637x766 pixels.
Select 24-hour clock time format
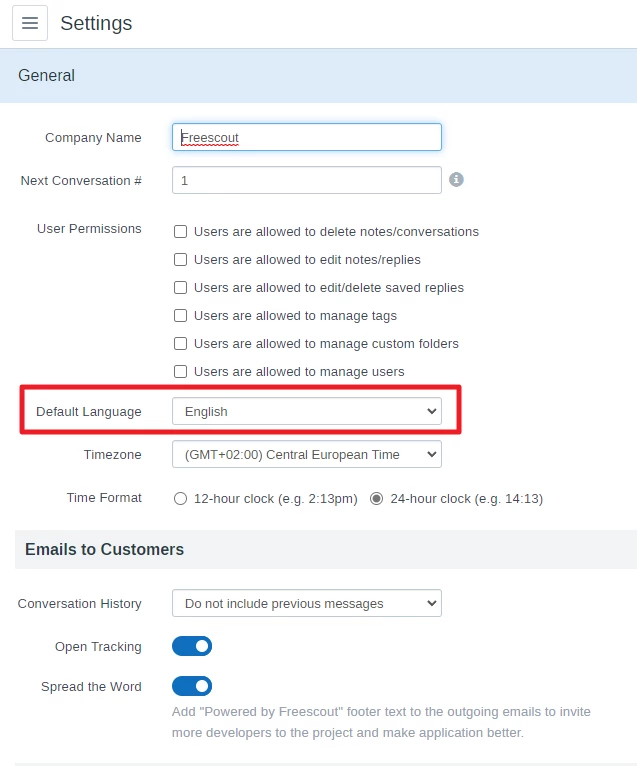(377, 498)
